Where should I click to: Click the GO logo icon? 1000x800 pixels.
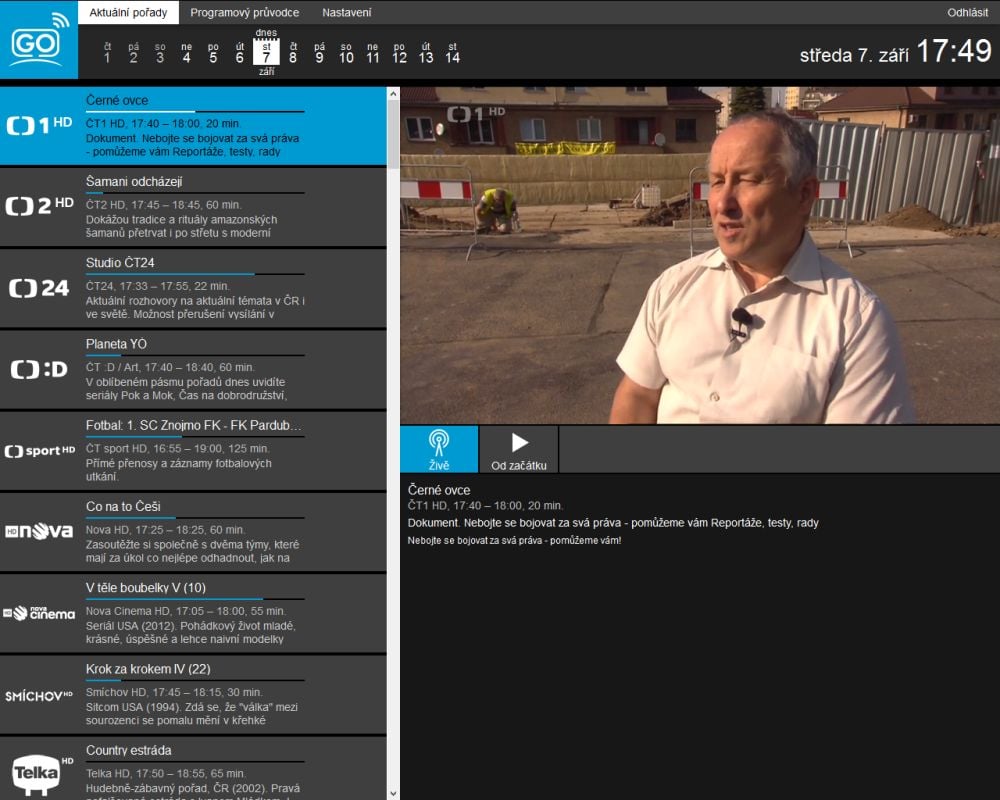point(39,40)
